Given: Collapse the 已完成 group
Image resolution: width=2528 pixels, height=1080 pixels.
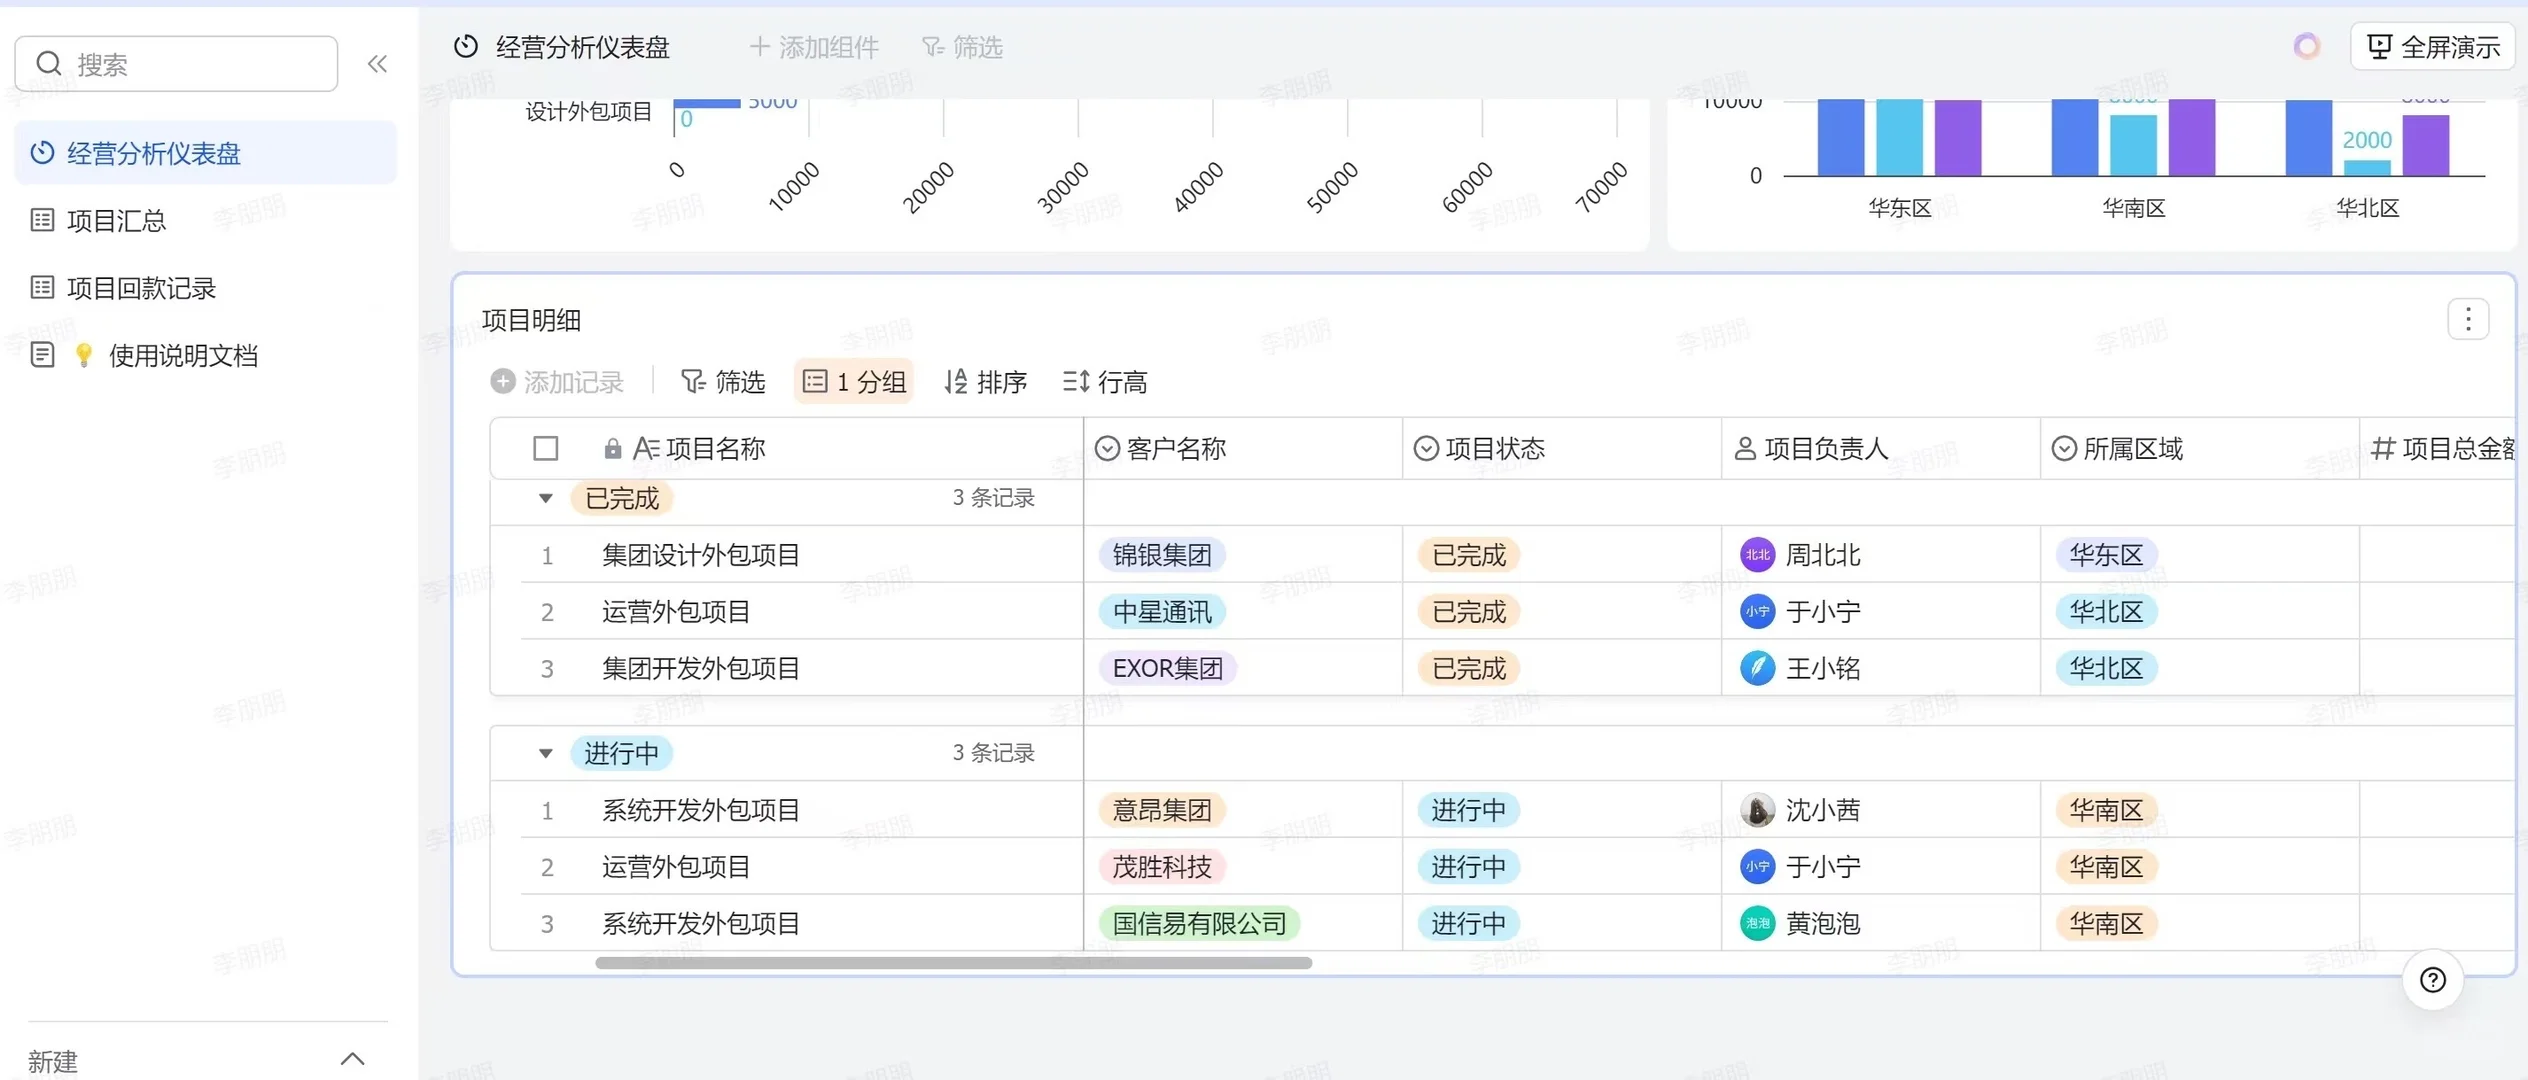Looking at the screenshot, I should [545, 498].
